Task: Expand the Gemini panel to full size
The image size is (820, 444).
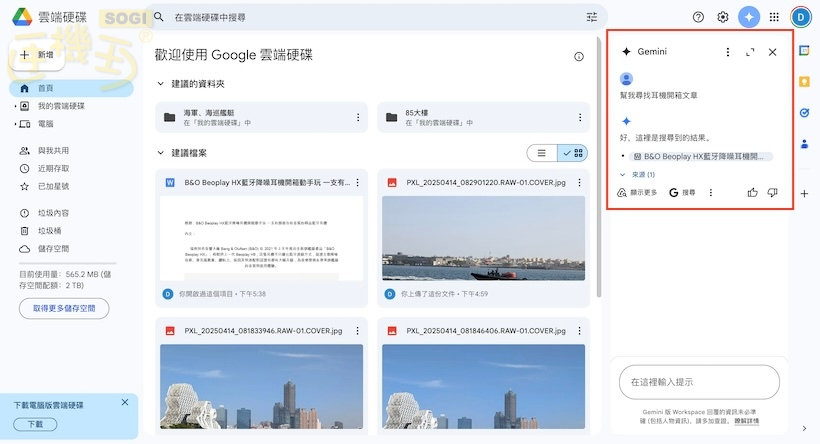Action: point(750,52)
